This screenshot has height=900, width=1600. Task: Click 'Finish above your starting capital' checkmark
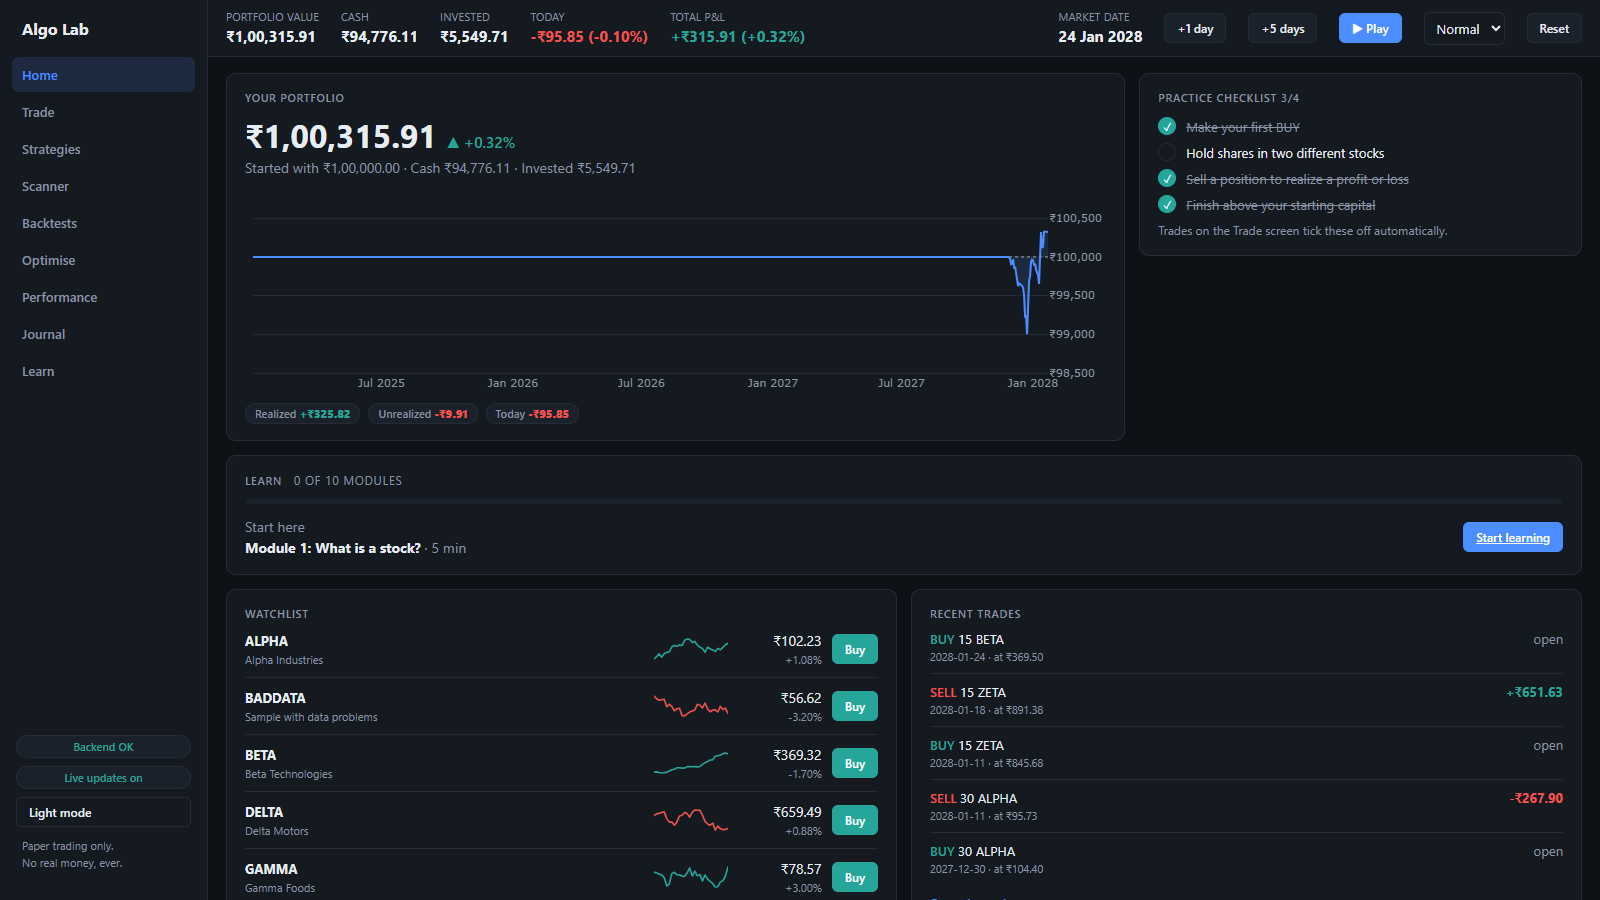tap(1167, 205)
